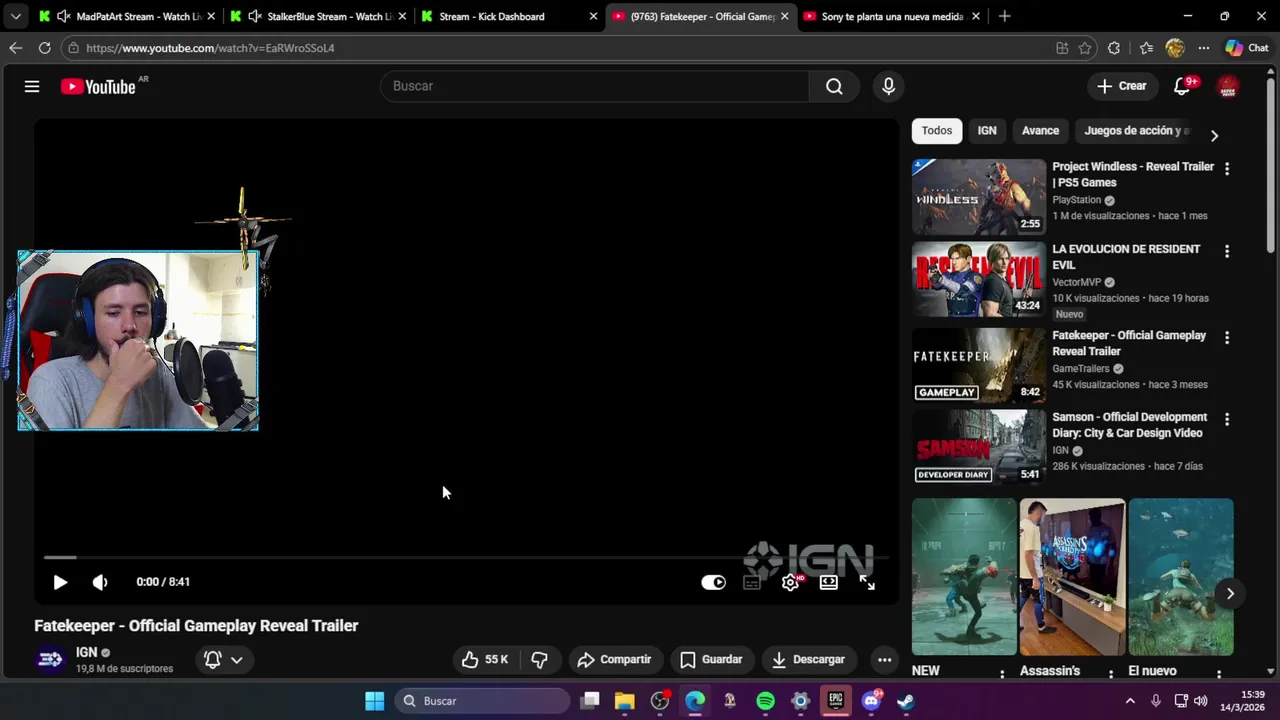Focus the YouTube Buscar search field
The height and width of the screenshot is (720, 1280).
pyautogui.click(x=595, y=86)
